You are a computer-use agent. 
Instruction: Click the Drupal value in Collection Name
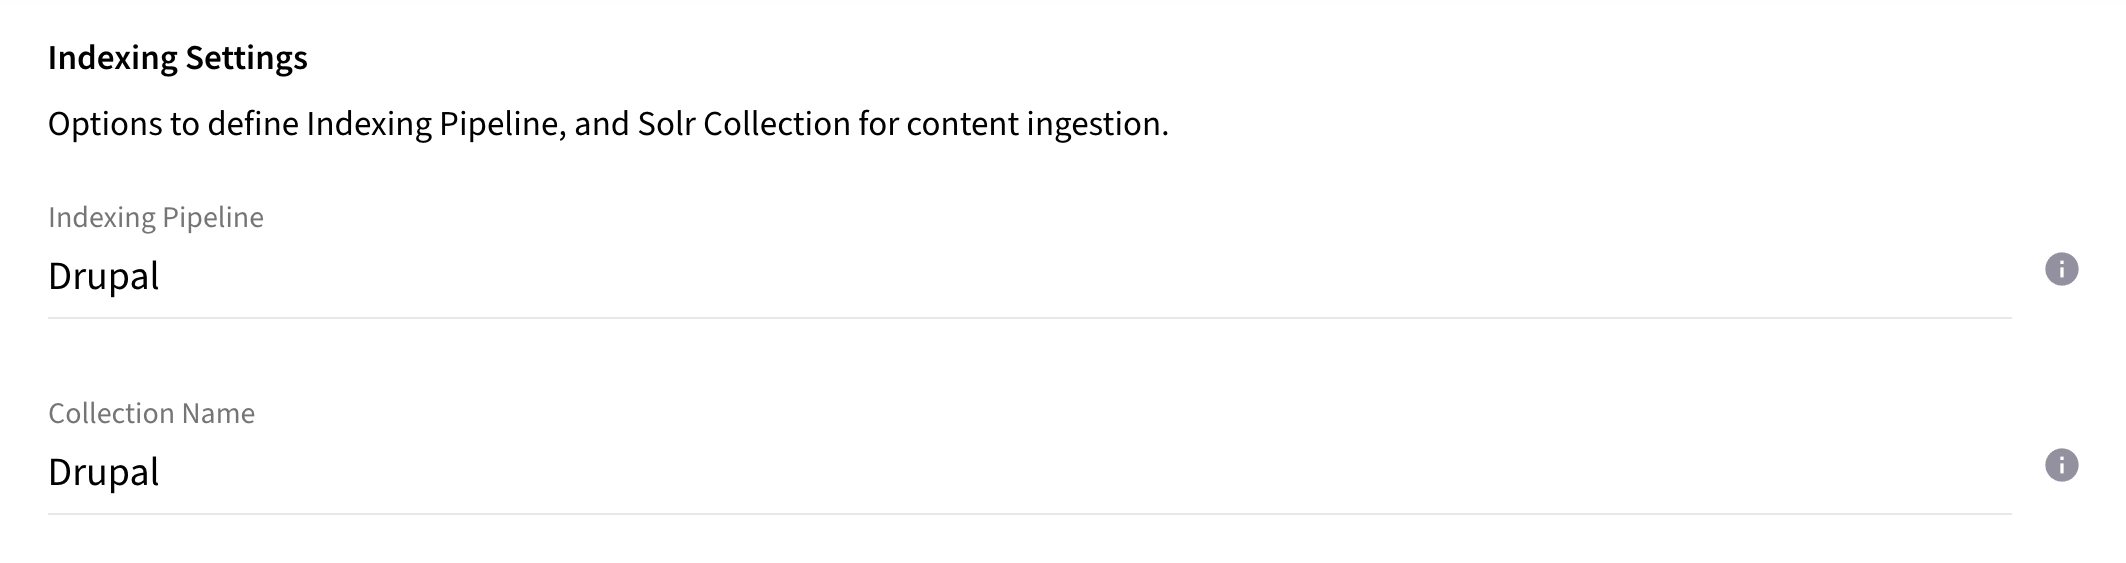[103, 472]
